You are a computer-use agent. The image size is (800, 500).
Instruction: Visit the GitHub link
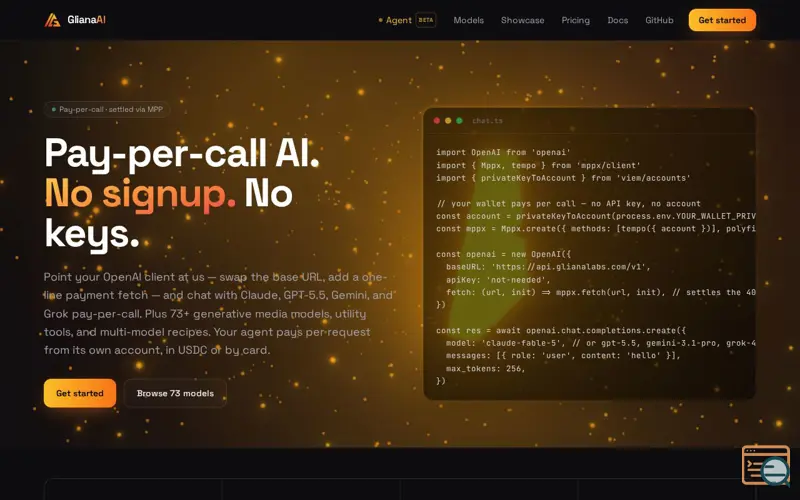659,20
